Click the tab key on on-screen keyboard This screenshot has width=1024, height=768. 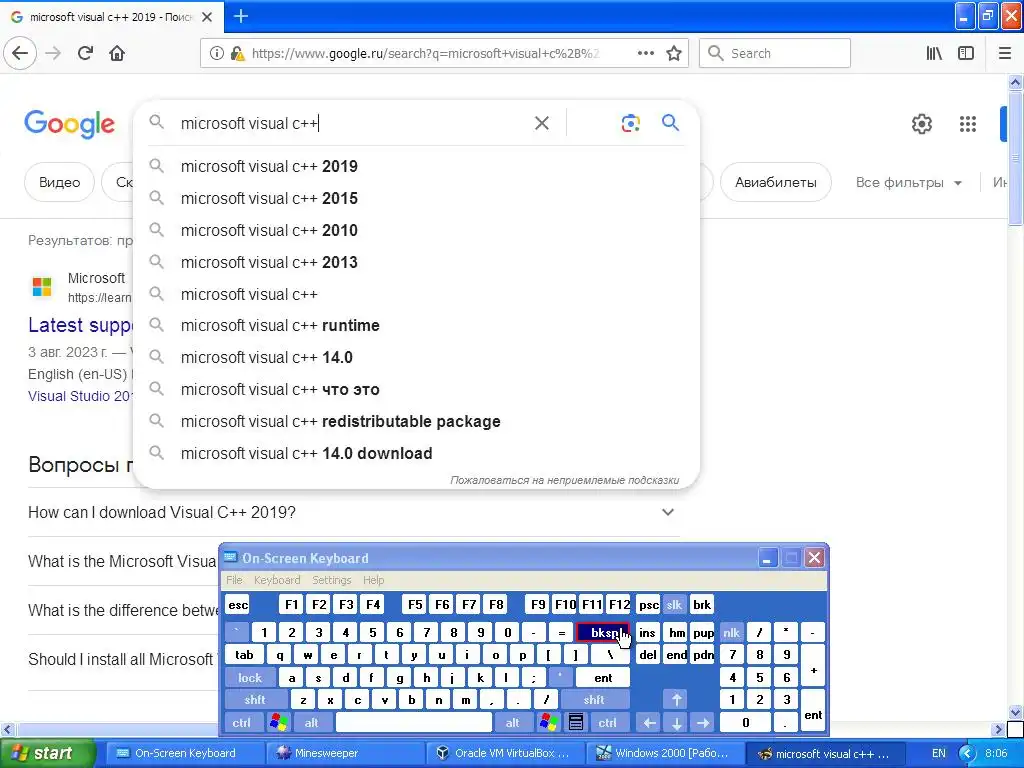(x=244, y=655)
